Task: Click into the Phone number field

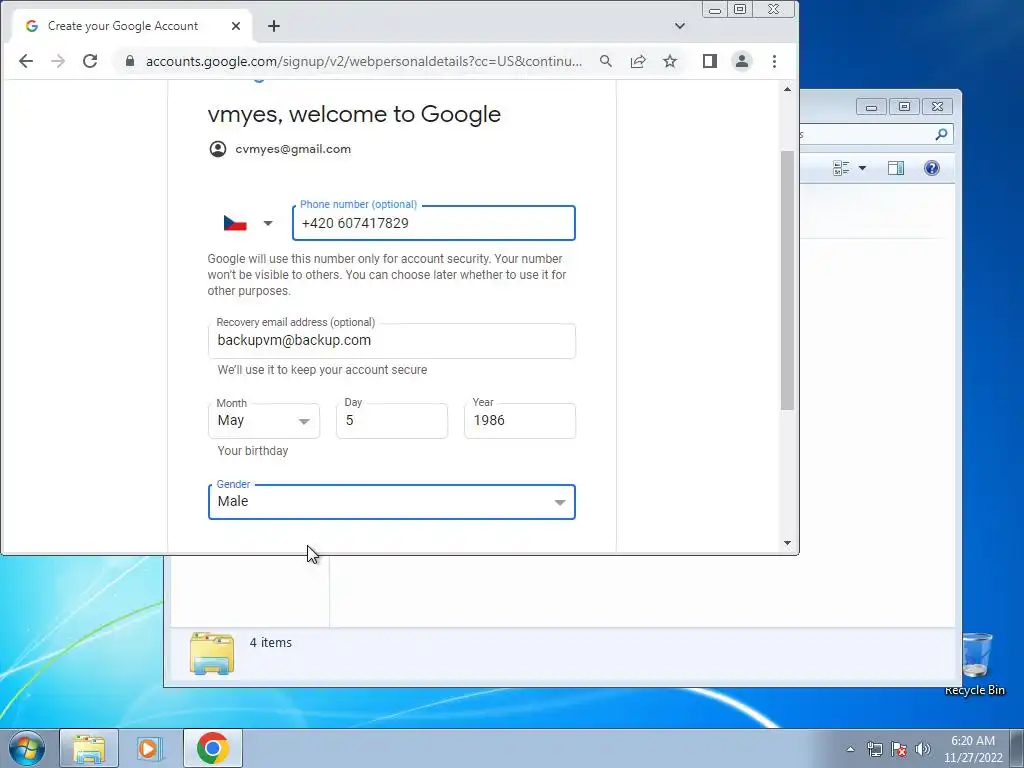Action: [x=434, y=223]
